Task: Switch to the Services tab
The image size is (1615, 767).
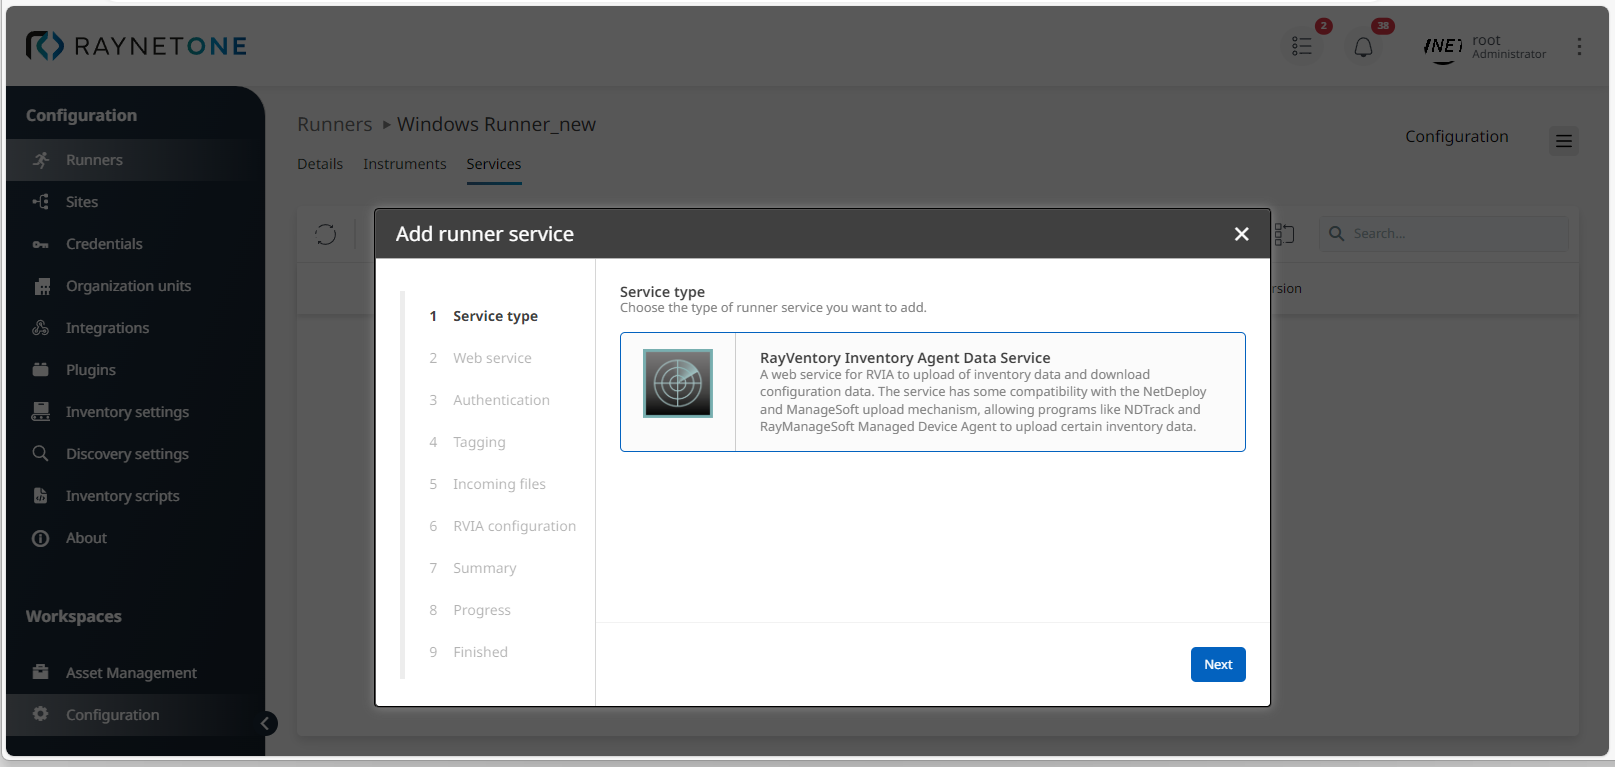Action: click(x=494, y=164)
